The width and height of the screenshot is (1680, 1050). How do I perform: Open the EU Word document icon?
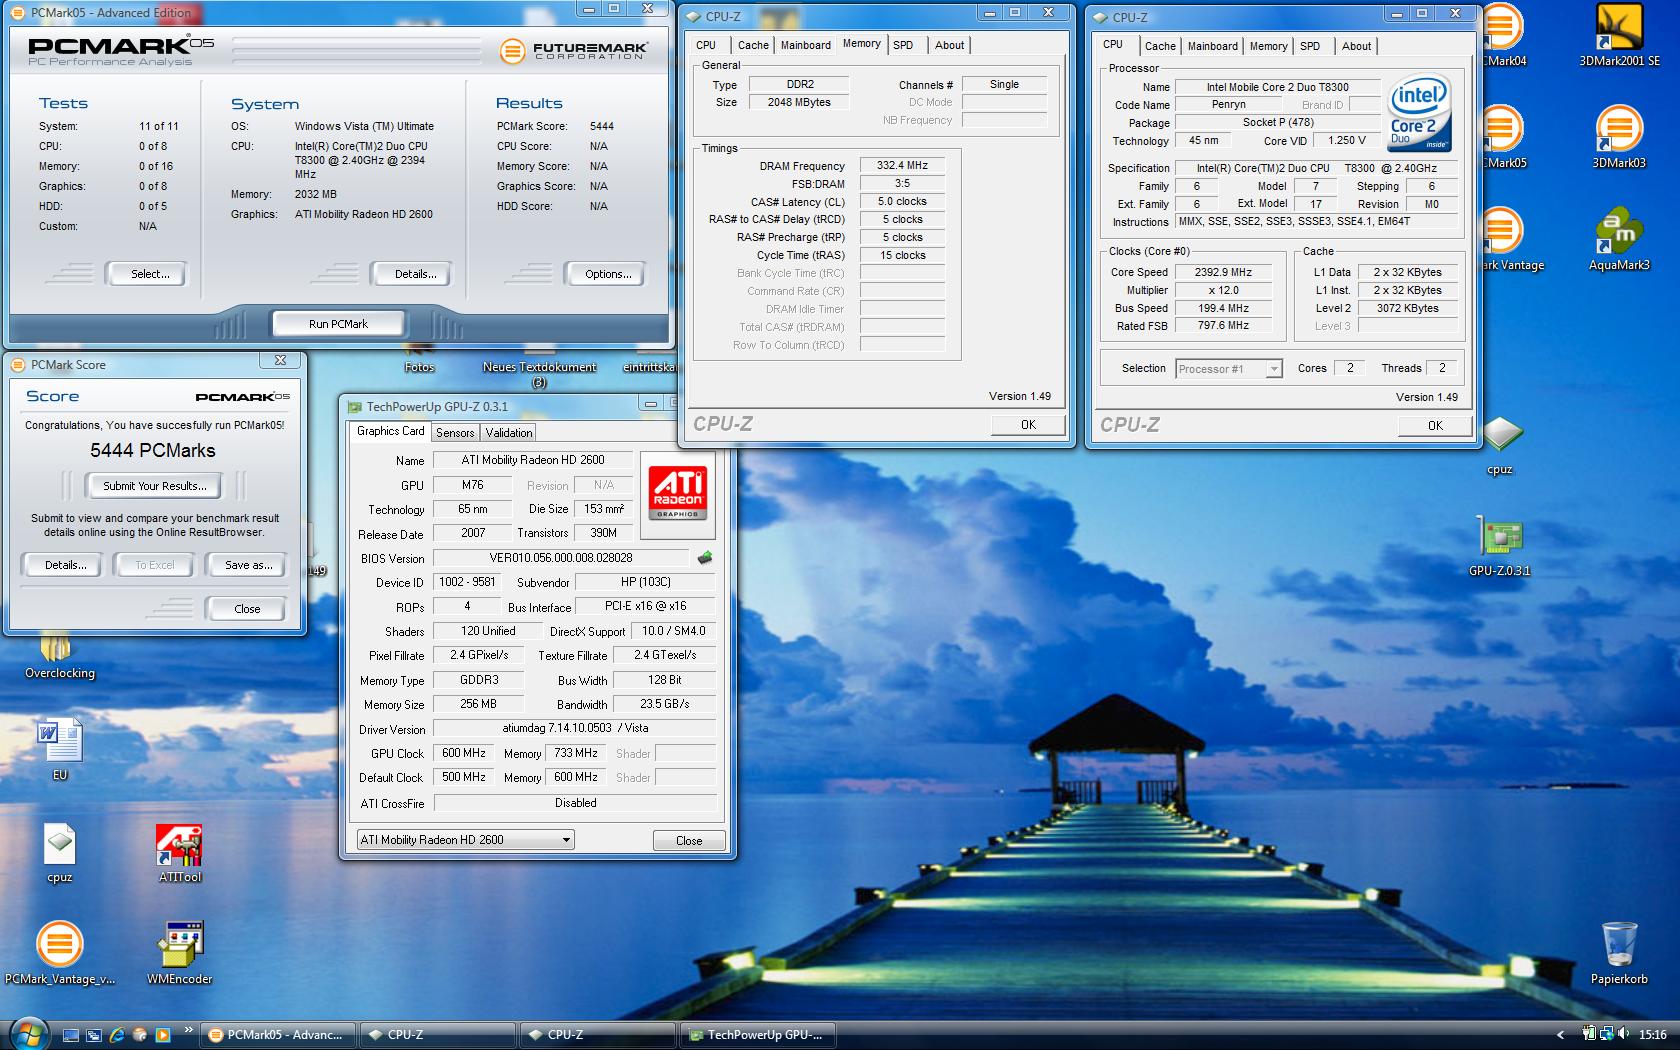click(x=60, y=750)
